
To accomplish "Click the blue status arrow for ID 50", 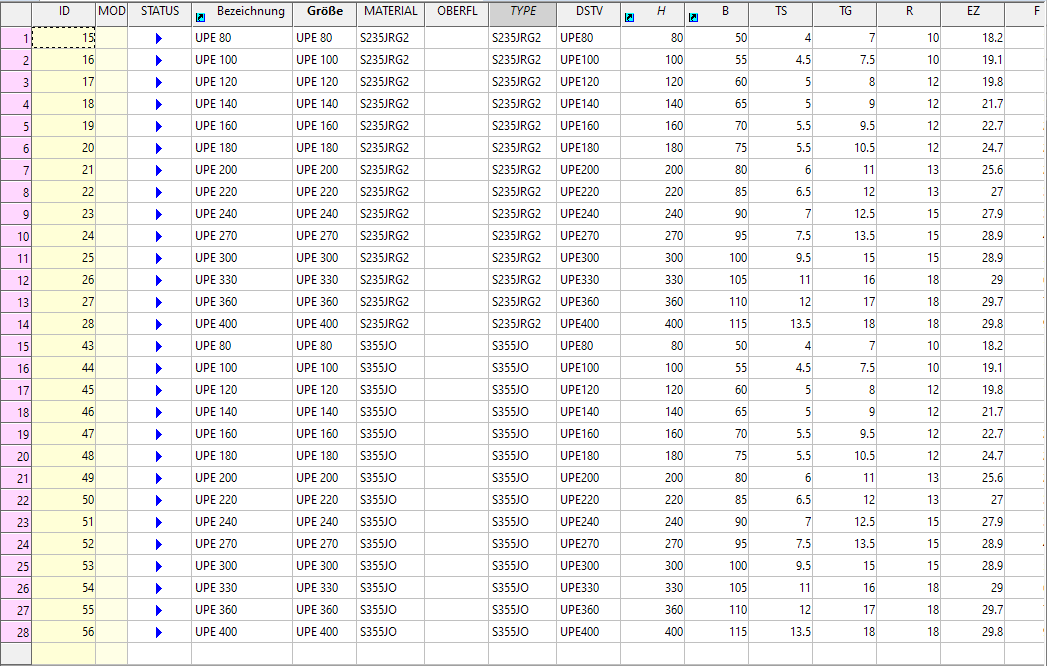I will click(158, 500).
